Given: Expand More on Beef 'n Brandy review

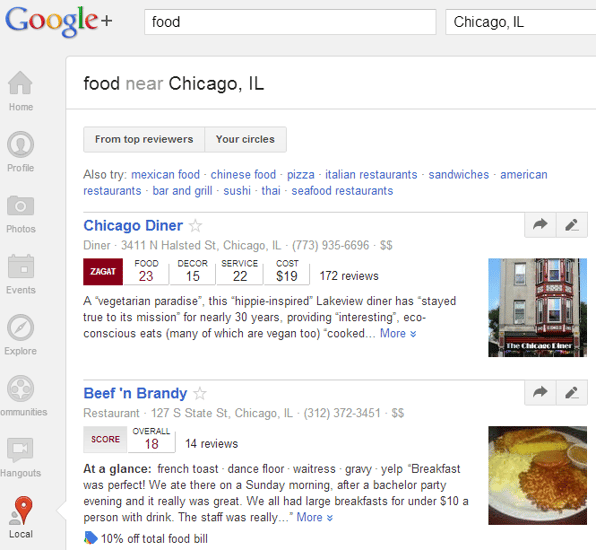Looking at the screenshot, I should click(315, 517).
